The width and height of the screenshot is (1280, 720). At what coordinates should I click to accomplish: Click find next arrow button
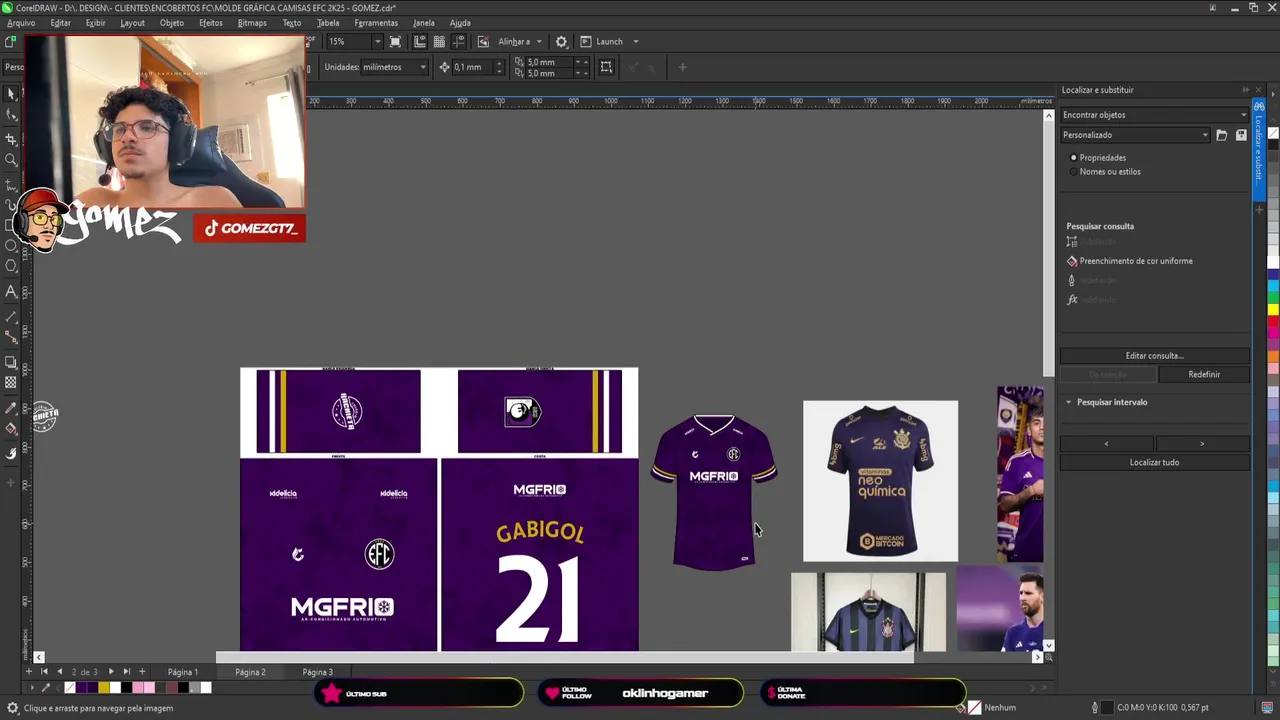tap(1202, 444)
